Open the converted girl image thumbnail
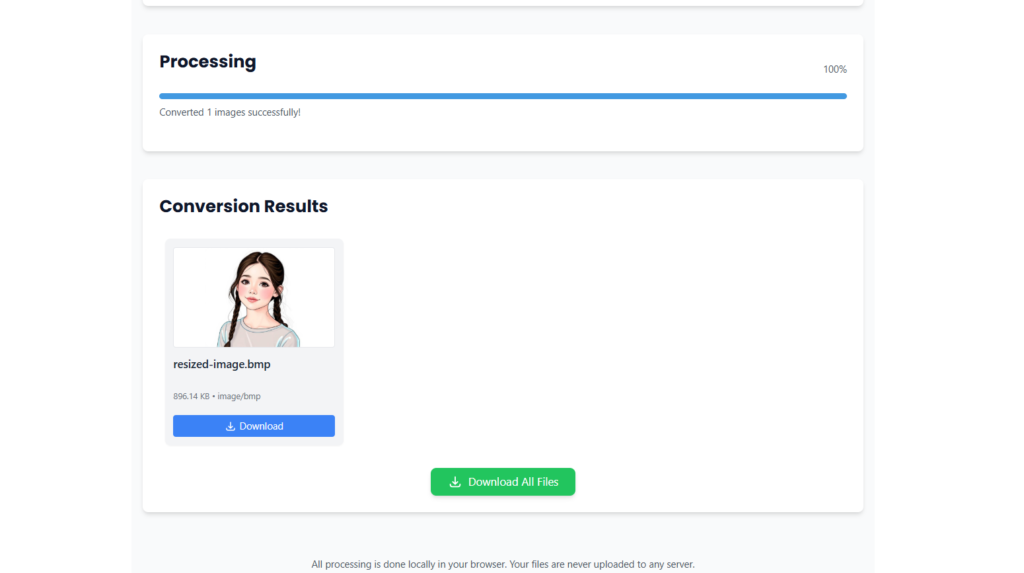 click(x=253, y=297)
